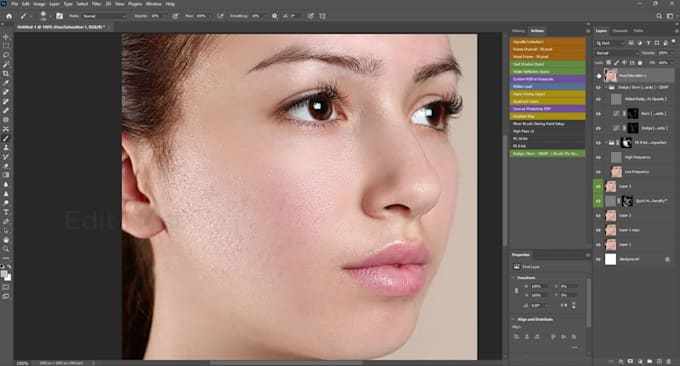This screenshot has width=680, height=366.
Task: Delete the selected layer with trash icon
Action: coord(668,361)
